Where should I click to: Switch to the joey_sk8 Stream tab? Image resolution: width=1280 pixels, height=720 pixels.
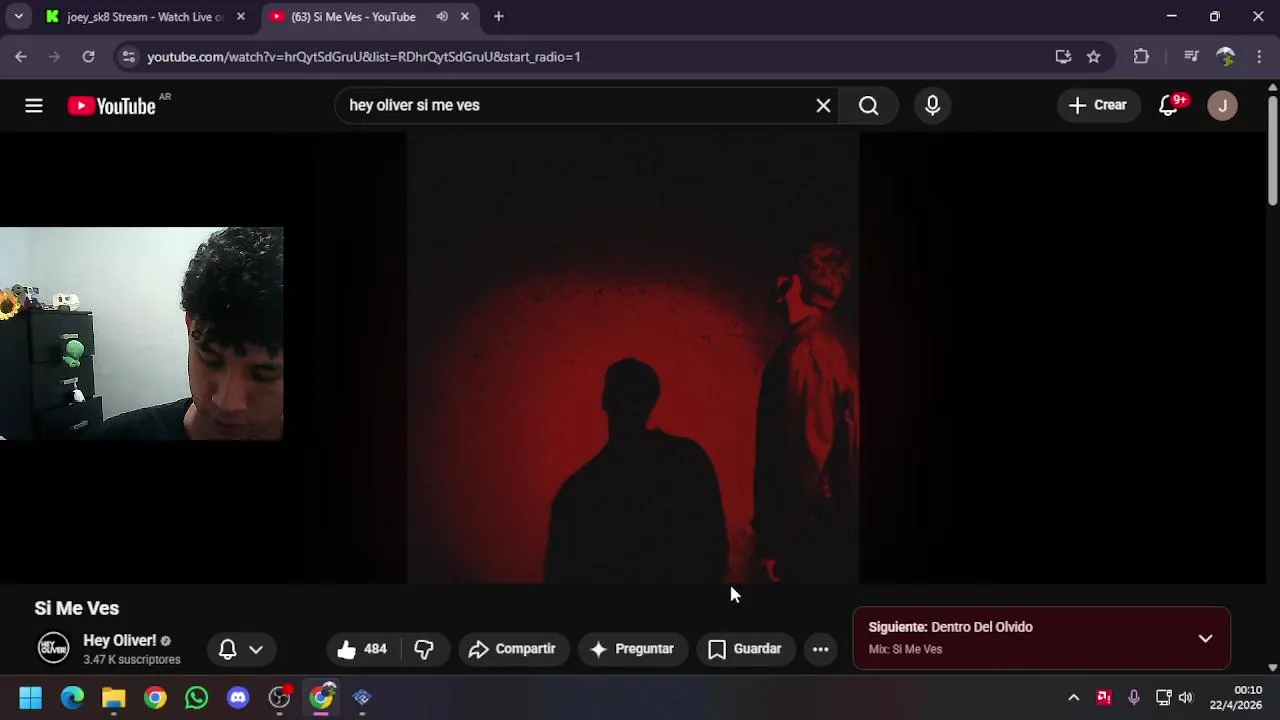[x=145, y=17]
